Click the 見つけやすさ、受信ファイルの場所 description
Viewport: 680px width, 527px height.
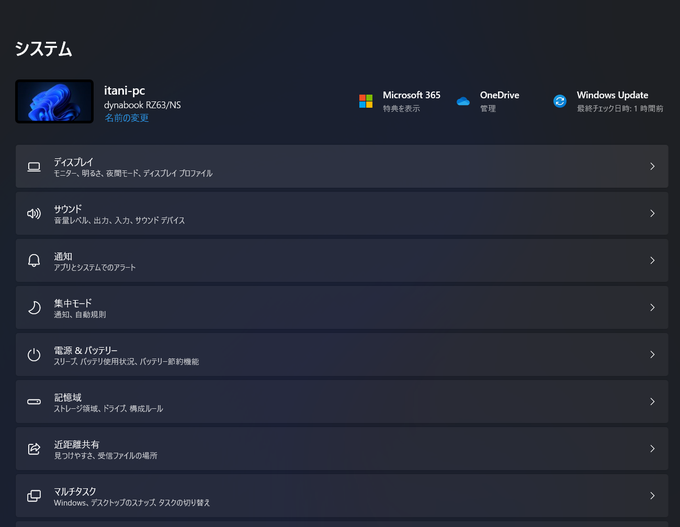[x=105, y=456]
